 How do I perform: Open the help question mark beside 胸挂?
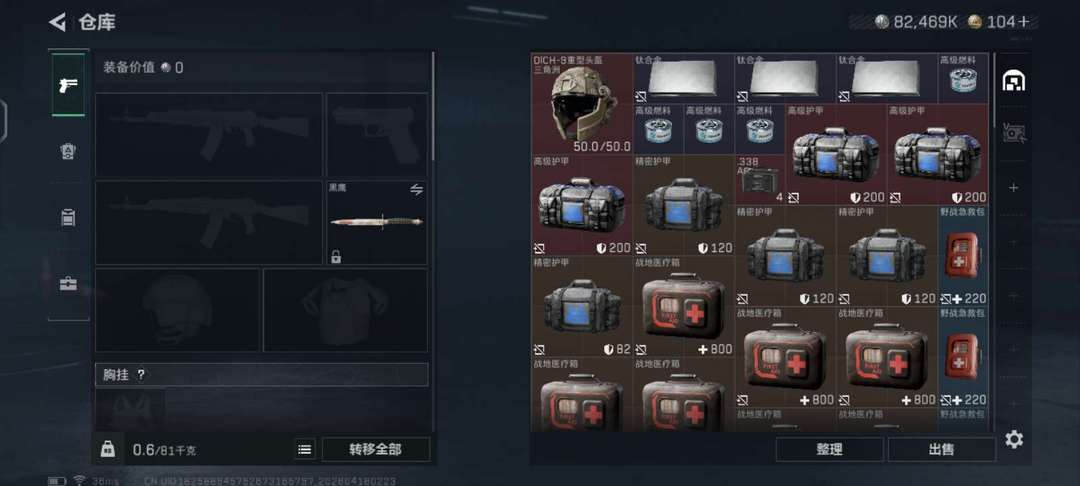[141, 375]
